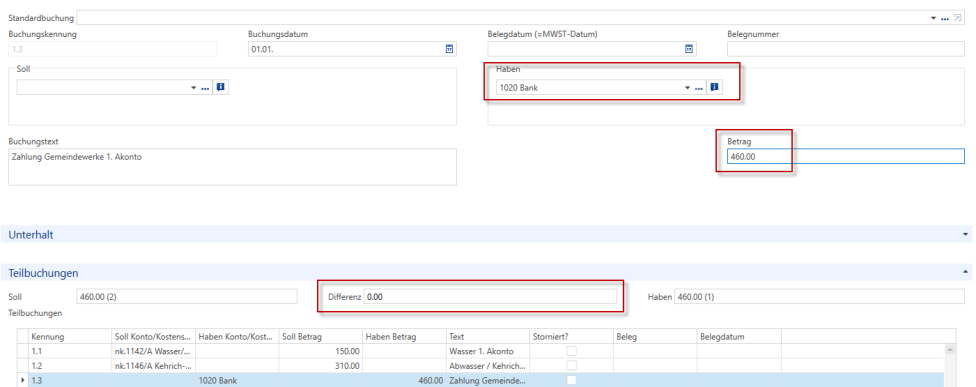Click the Abwasser / Kehrich text cell

(x=487, y=365)
